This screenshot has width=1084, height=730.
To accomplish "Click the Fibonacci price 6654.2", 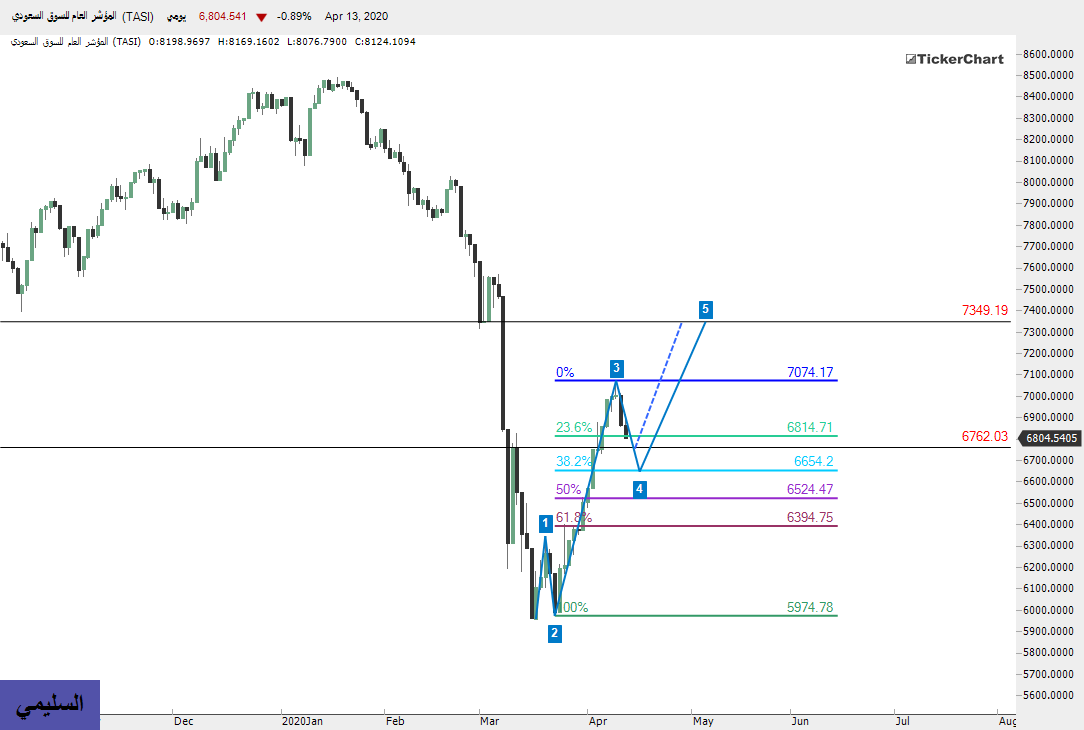I will (814, 461).
